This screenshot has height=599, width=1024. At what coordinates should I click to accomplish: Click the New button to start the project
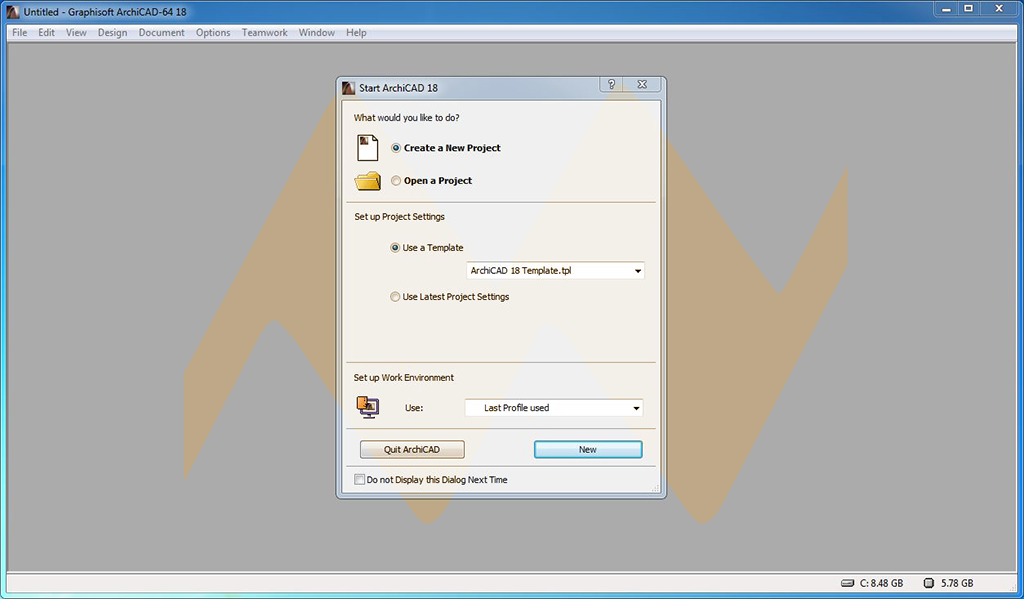[588, 449]
